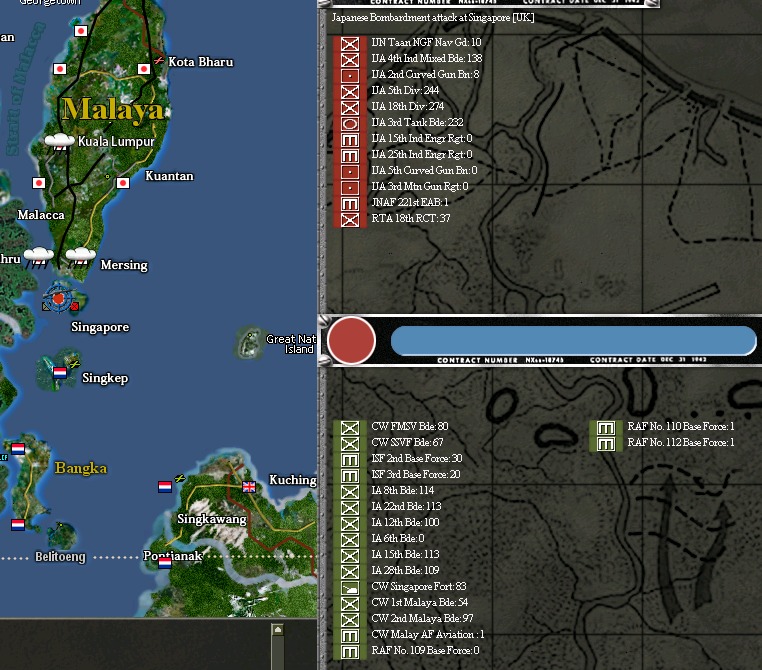Click the Singapore target crosshair on map
This screenshot has width=762, height=670.
pyautogui.click(x=58, y=298)
